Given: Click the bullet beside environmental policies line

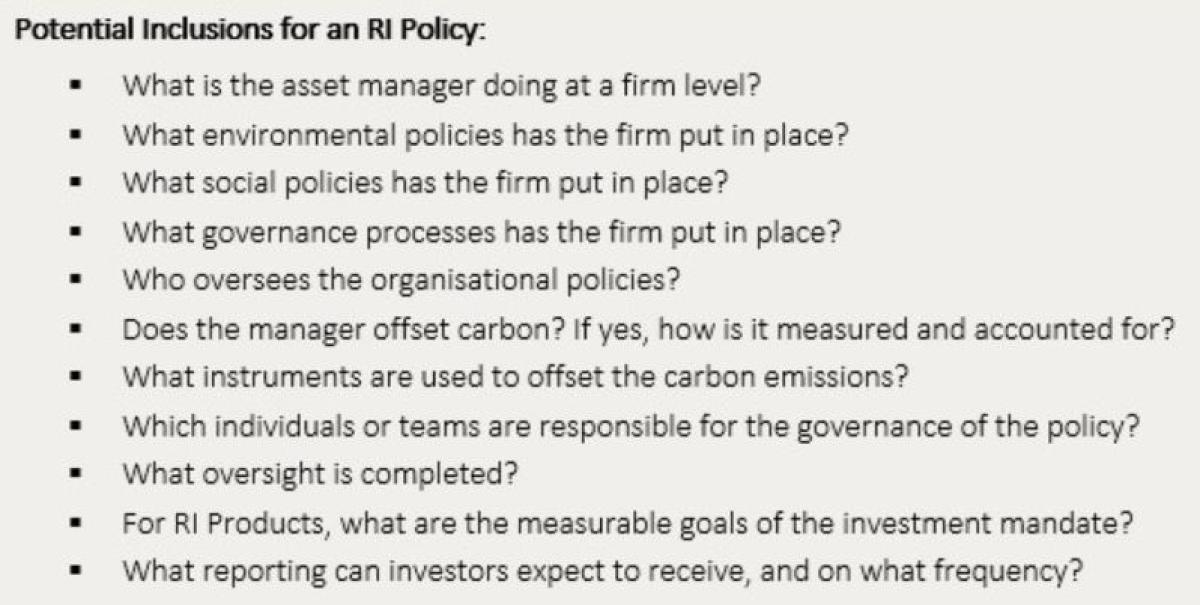Looking at the screenshot, I should 75,134.
